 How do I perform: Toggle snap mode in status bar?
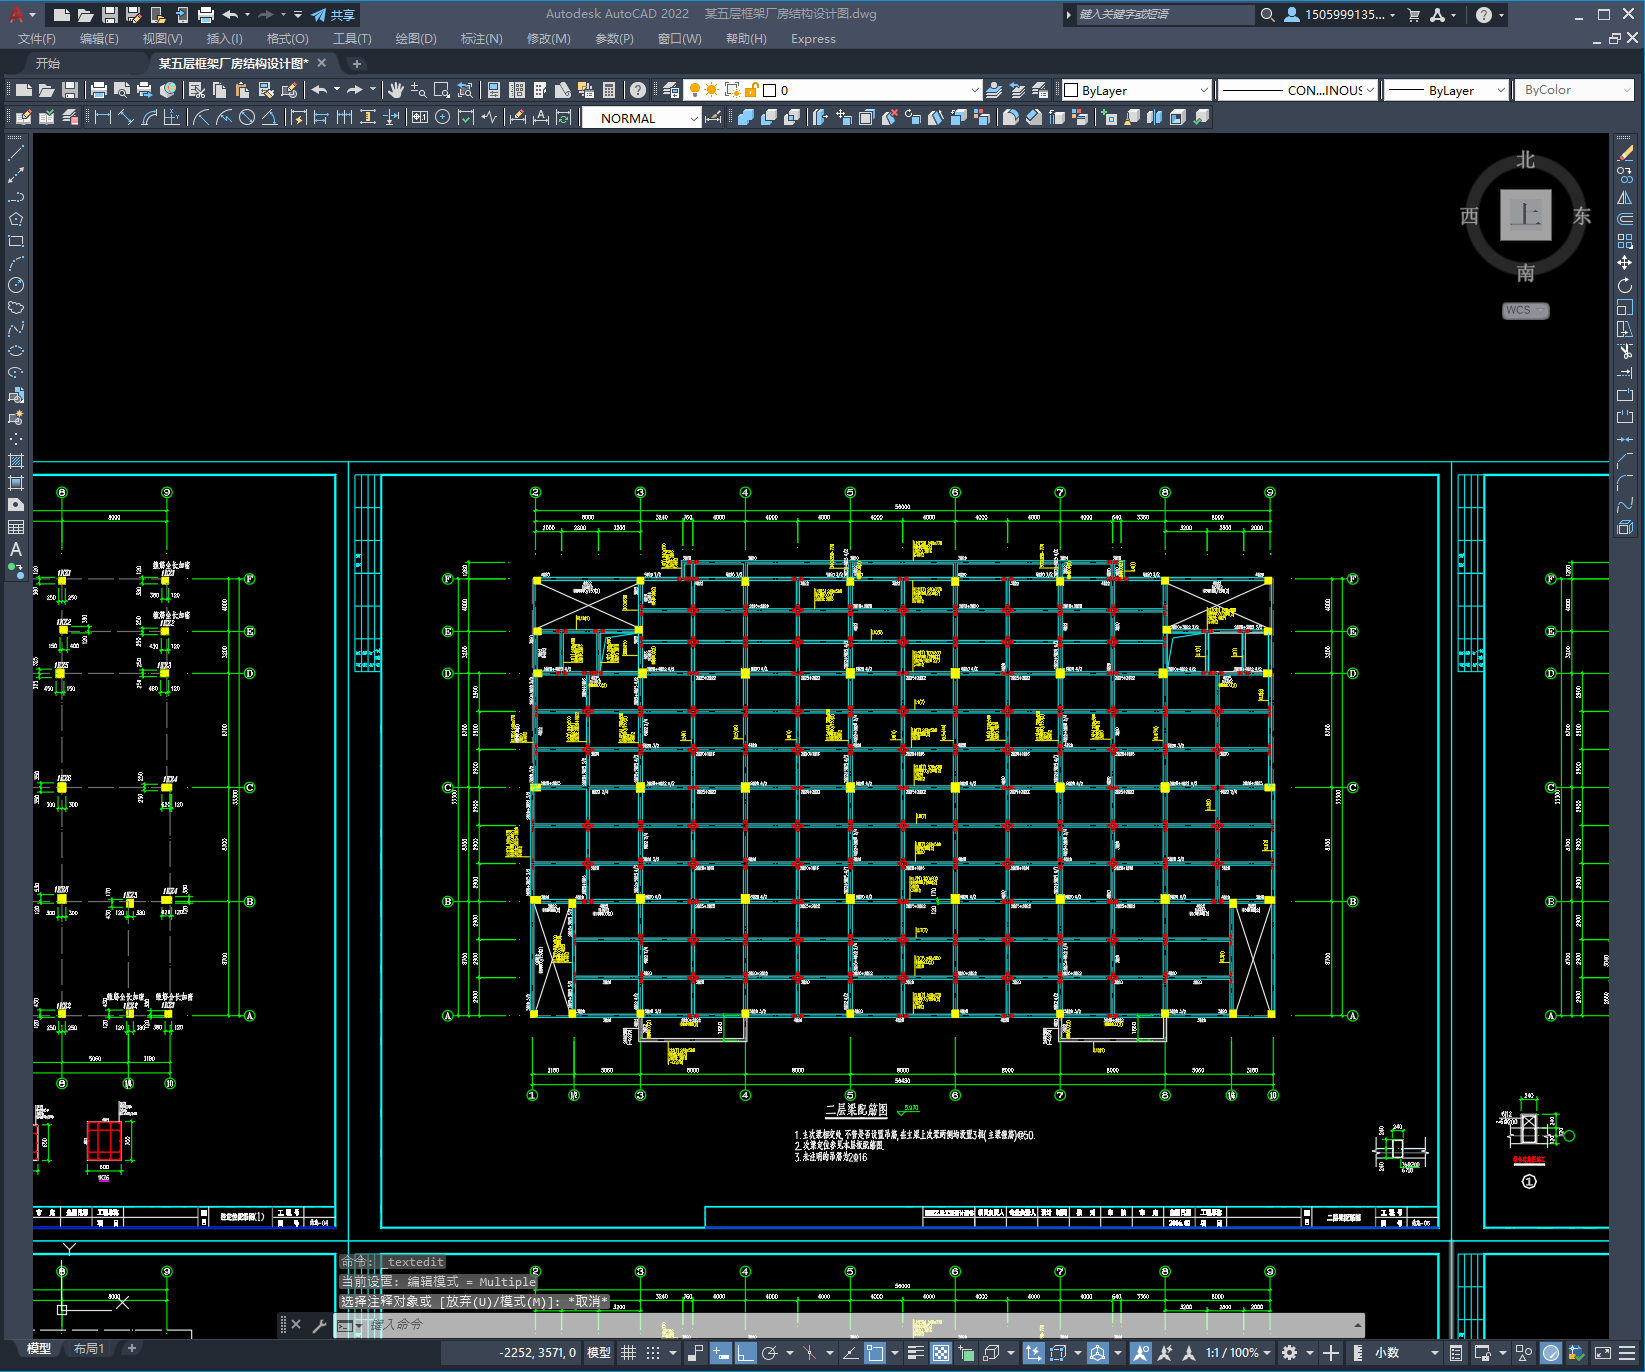[653, 1353]
